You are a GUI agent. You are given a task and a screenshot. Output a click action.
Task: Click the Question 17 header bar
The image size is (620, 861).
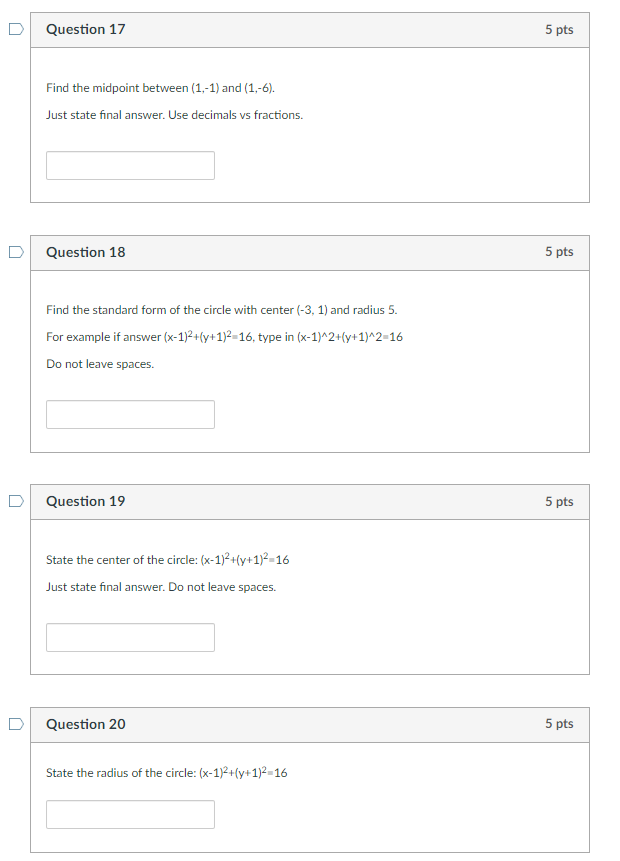point(310,30)
